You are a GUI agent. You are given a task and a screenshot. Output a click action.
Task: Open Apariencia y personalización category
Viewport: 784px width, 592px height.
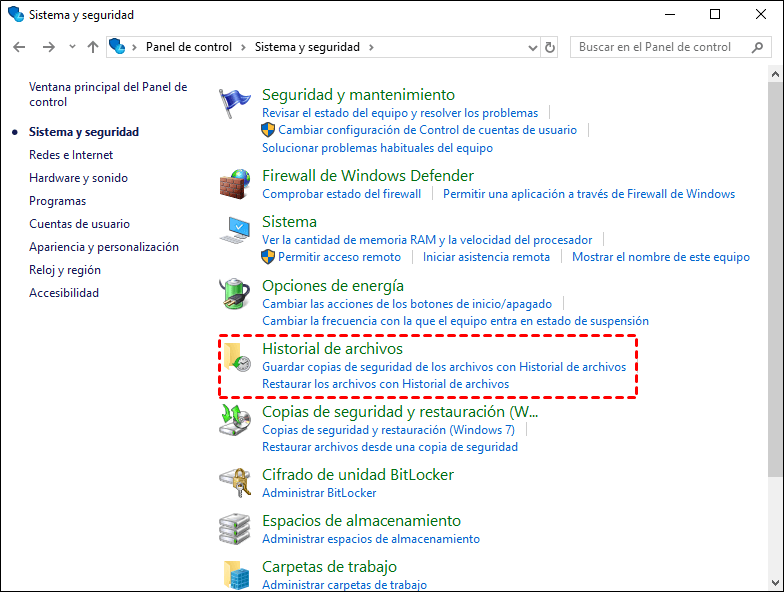point(104,246)
